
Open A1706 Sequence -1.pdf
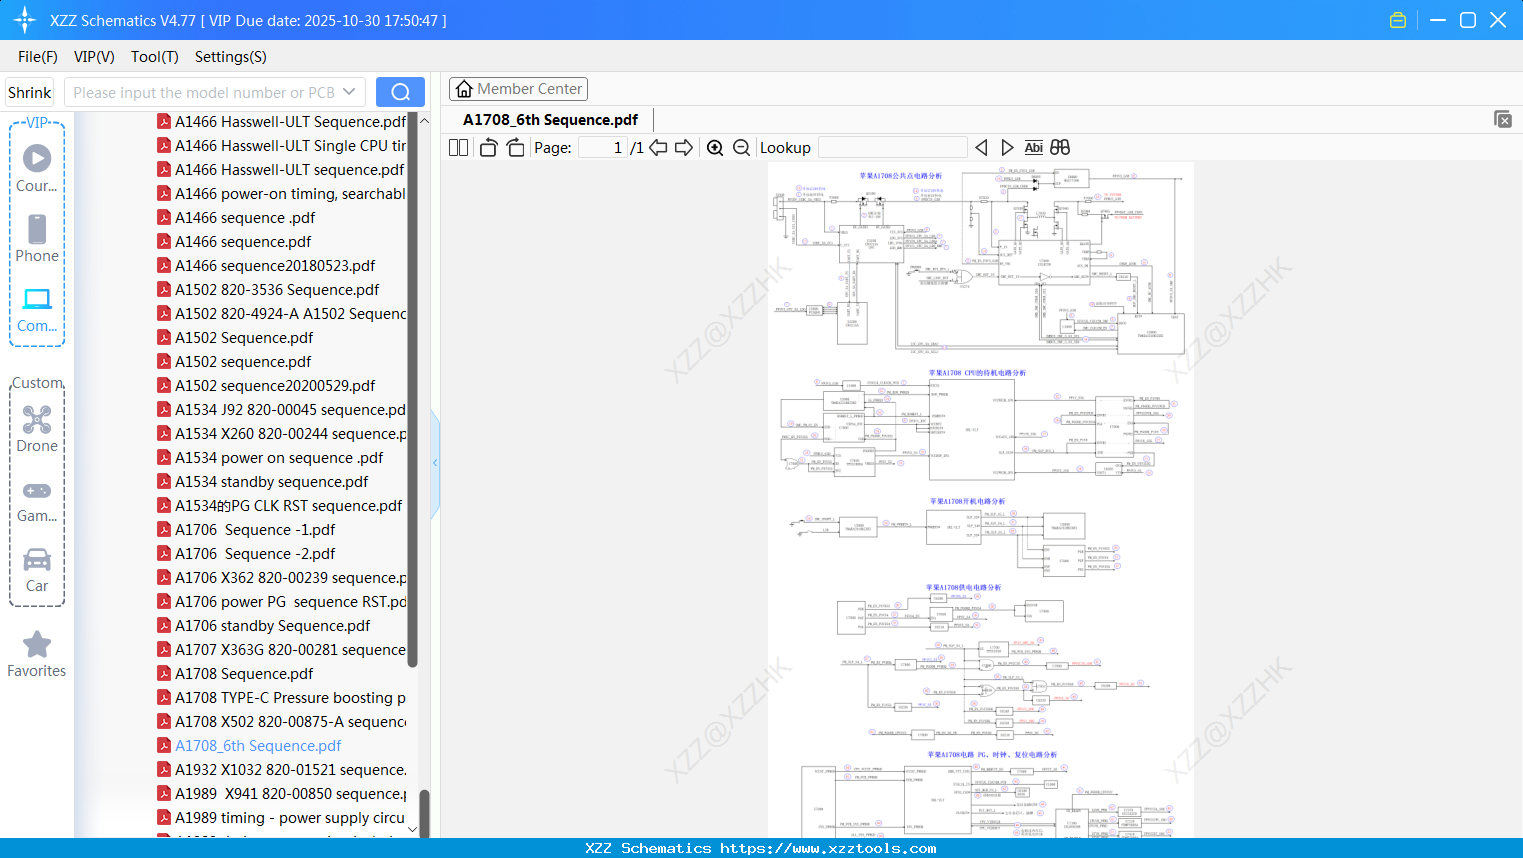246,530
